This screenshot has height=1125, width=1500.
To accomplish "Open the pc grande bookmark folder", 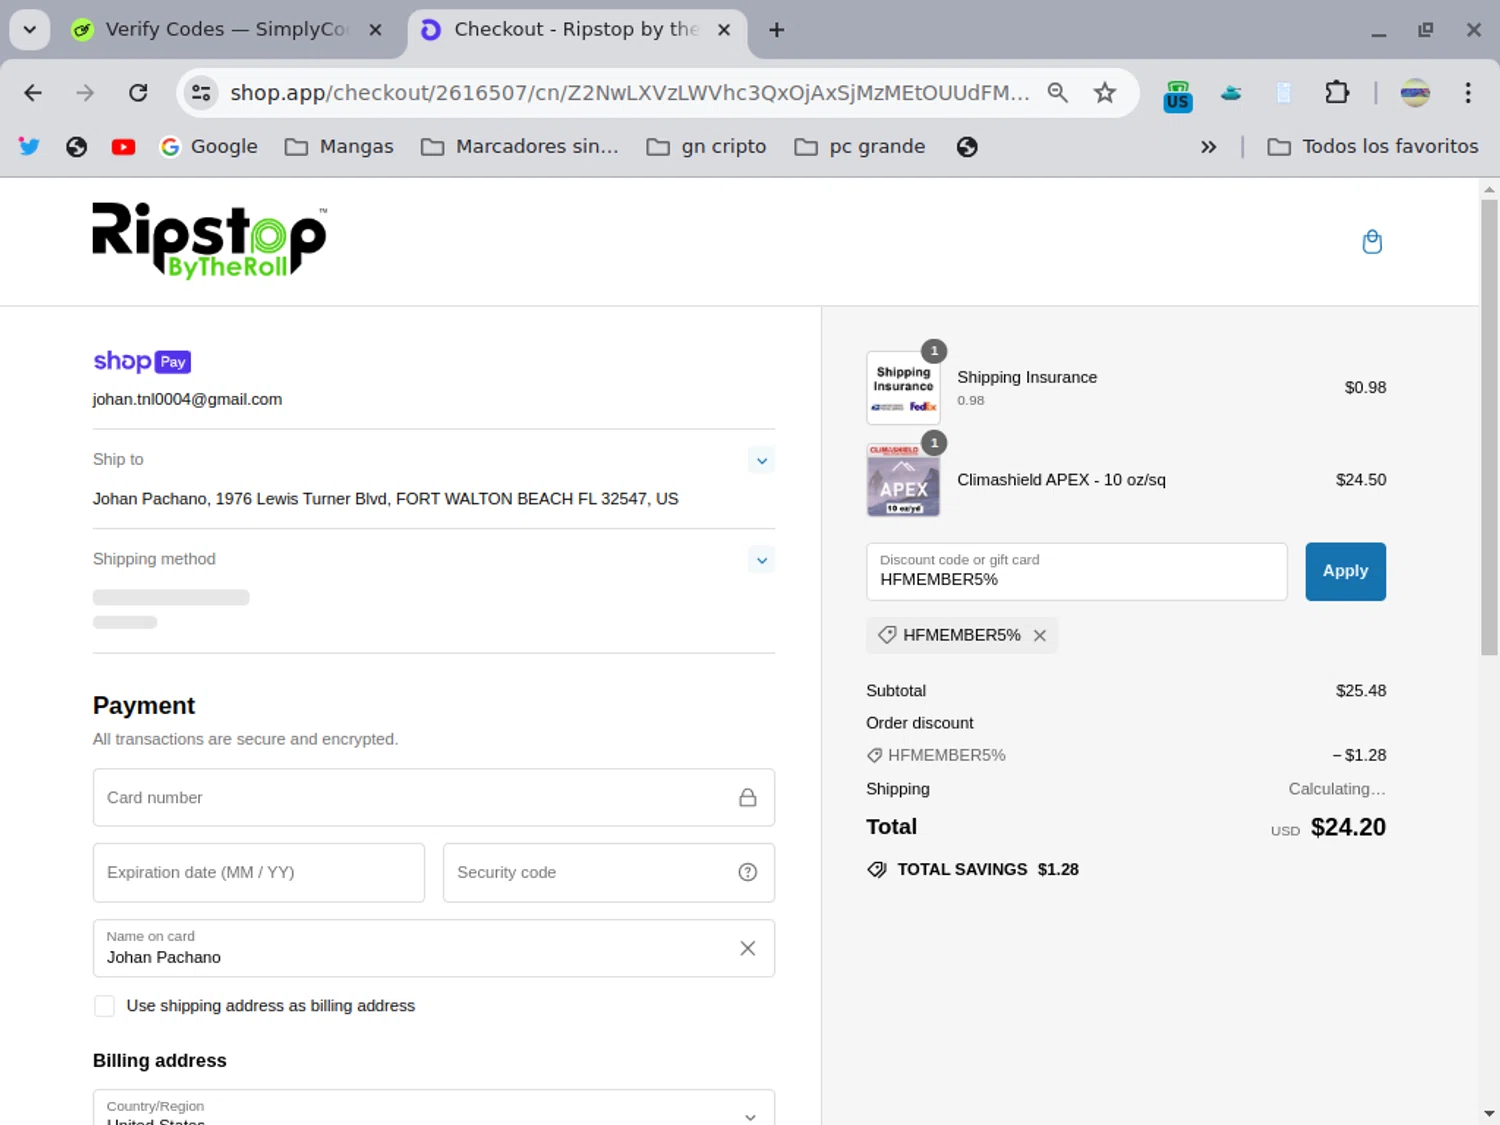I will [x=860, y=147].
